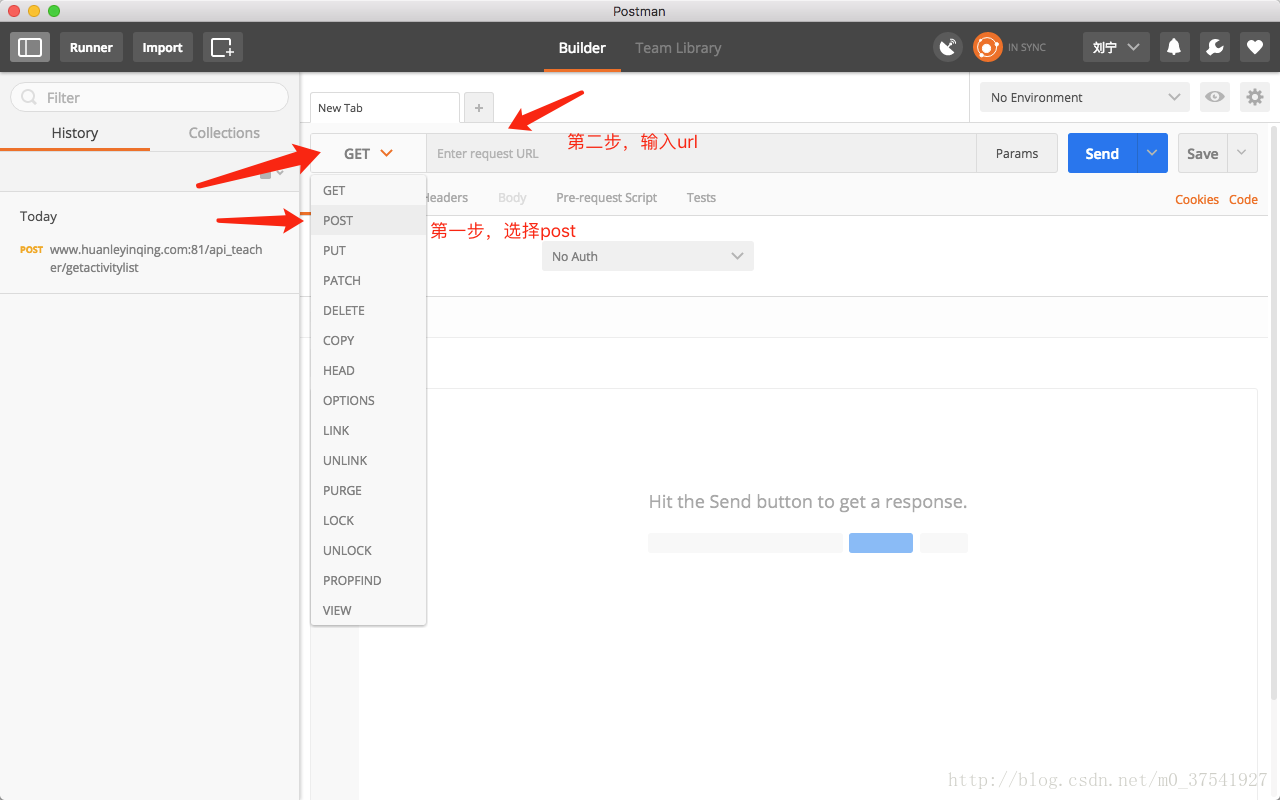Select the New Tab request tab
This screenshot has height=800, width=1280.
coord(385,108)
